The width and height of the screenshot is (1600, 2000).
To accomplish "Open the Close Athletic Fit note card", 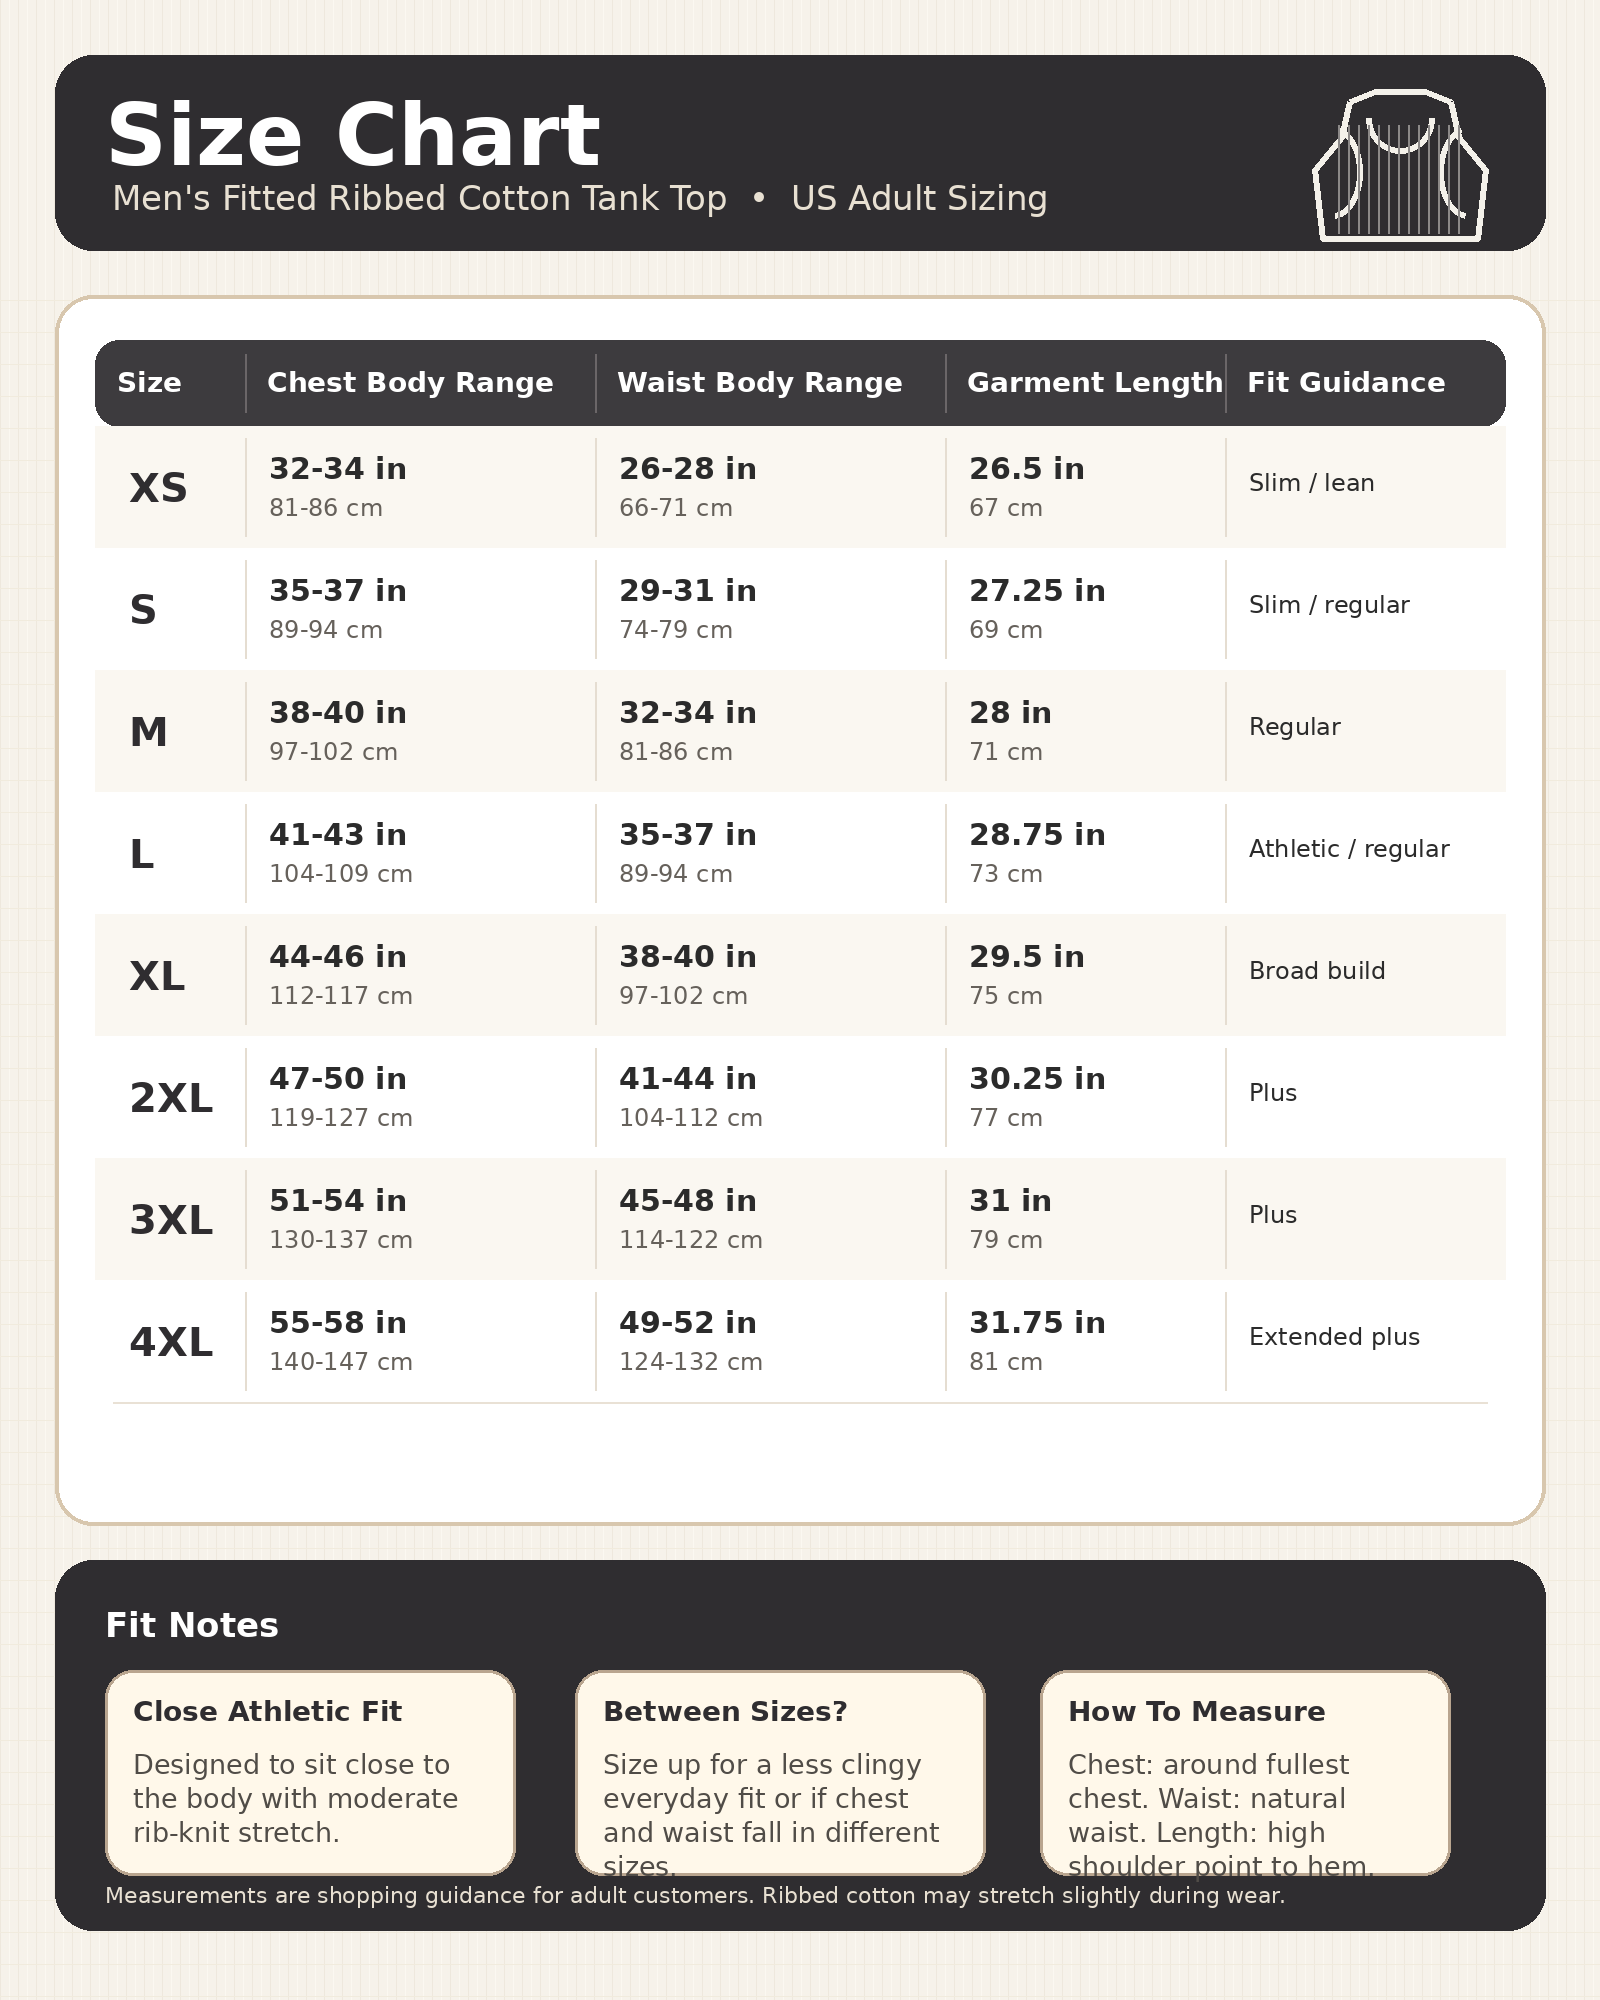I will click(310, 1772).
